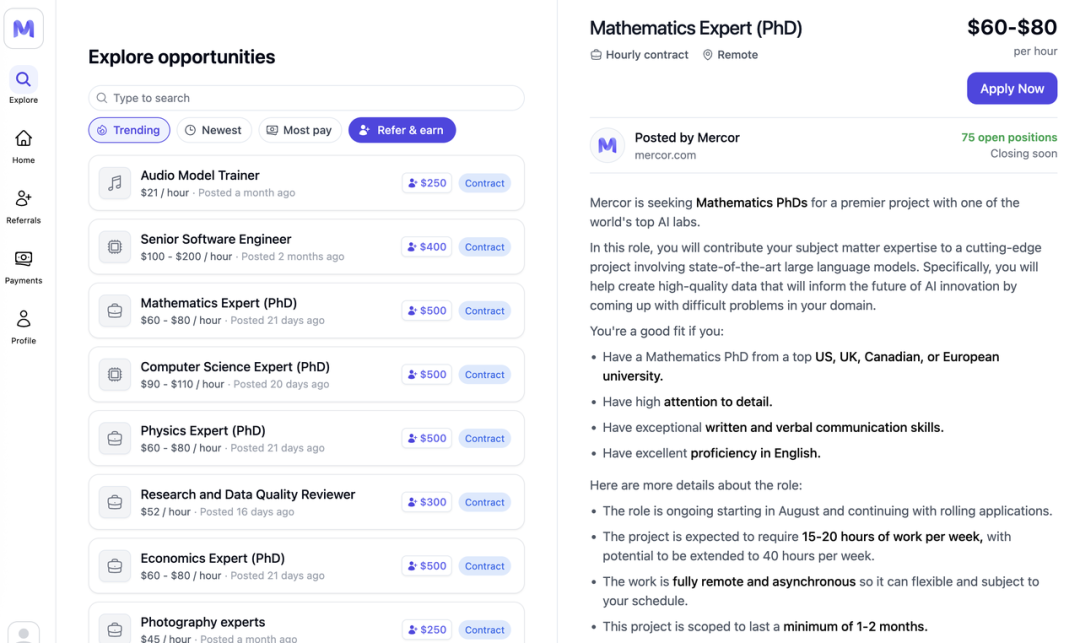
Task: Click the $500 referral badge for Physics Expert
Action: 426,438
